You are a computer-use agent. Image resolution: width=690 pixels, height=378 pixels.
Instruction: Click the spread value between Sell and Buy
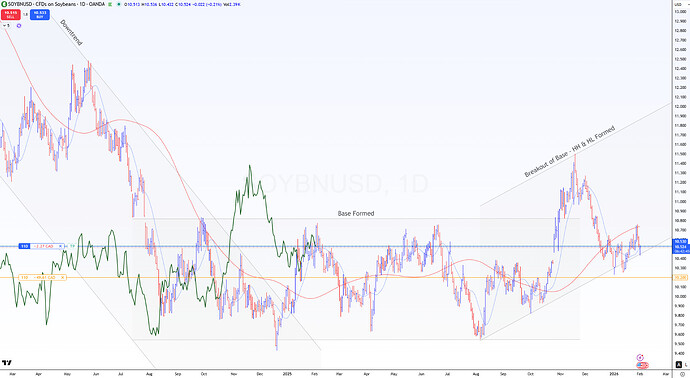tap(25, 15)
